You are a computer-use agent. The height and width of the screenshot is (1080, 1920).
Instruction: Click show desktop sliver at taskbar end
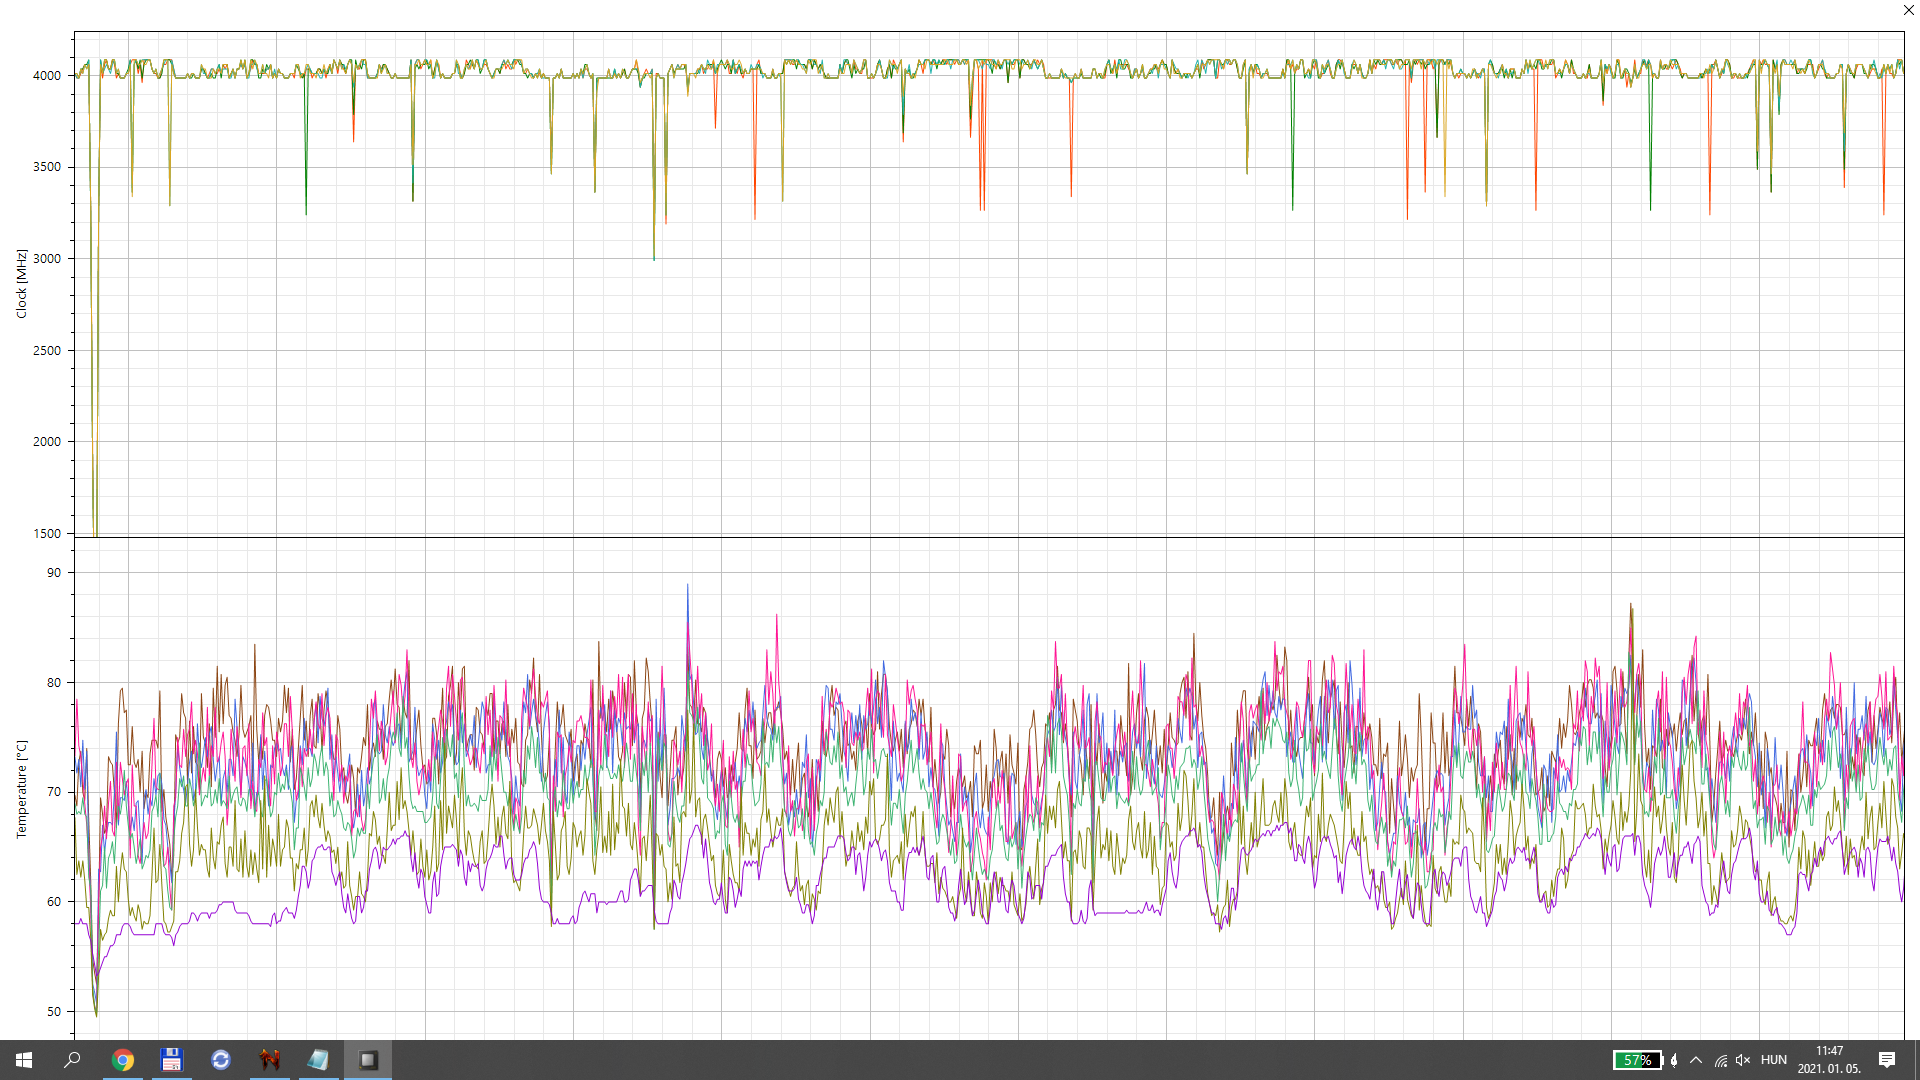1917,1060
